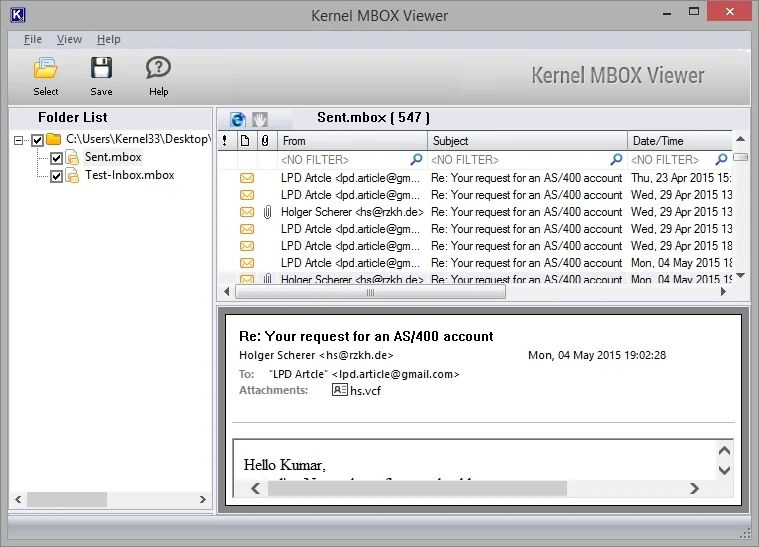759x547 pixels.
Task: Click preview date Mon, 04 May 2015 19:02:28
Action: point(597,355)
